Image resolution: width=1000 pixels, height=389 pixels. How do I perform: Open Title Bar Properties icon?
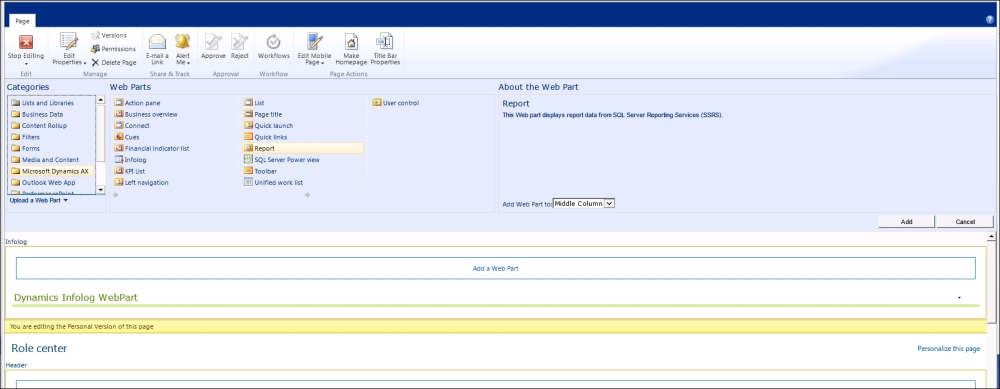pyautogui.click(x=385, y=41)
